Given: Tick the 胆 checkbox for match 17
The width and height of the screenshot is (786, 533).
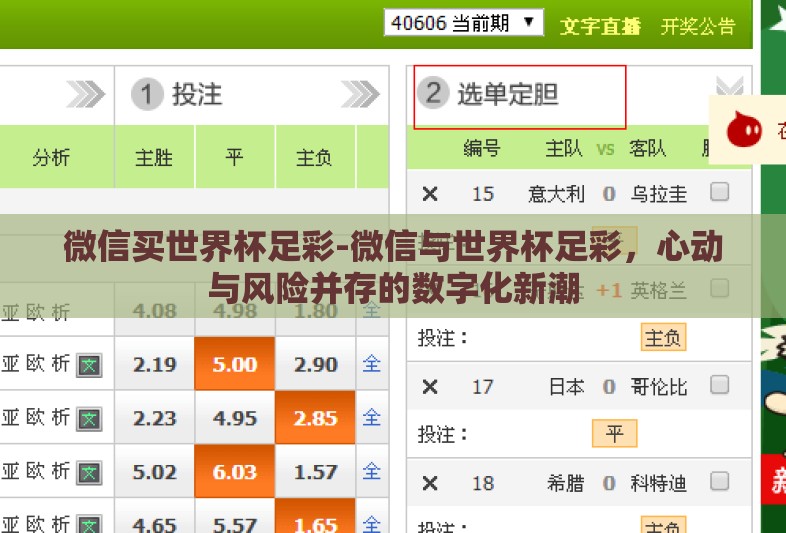Looking at the screenshot, I should click(719, 385).
